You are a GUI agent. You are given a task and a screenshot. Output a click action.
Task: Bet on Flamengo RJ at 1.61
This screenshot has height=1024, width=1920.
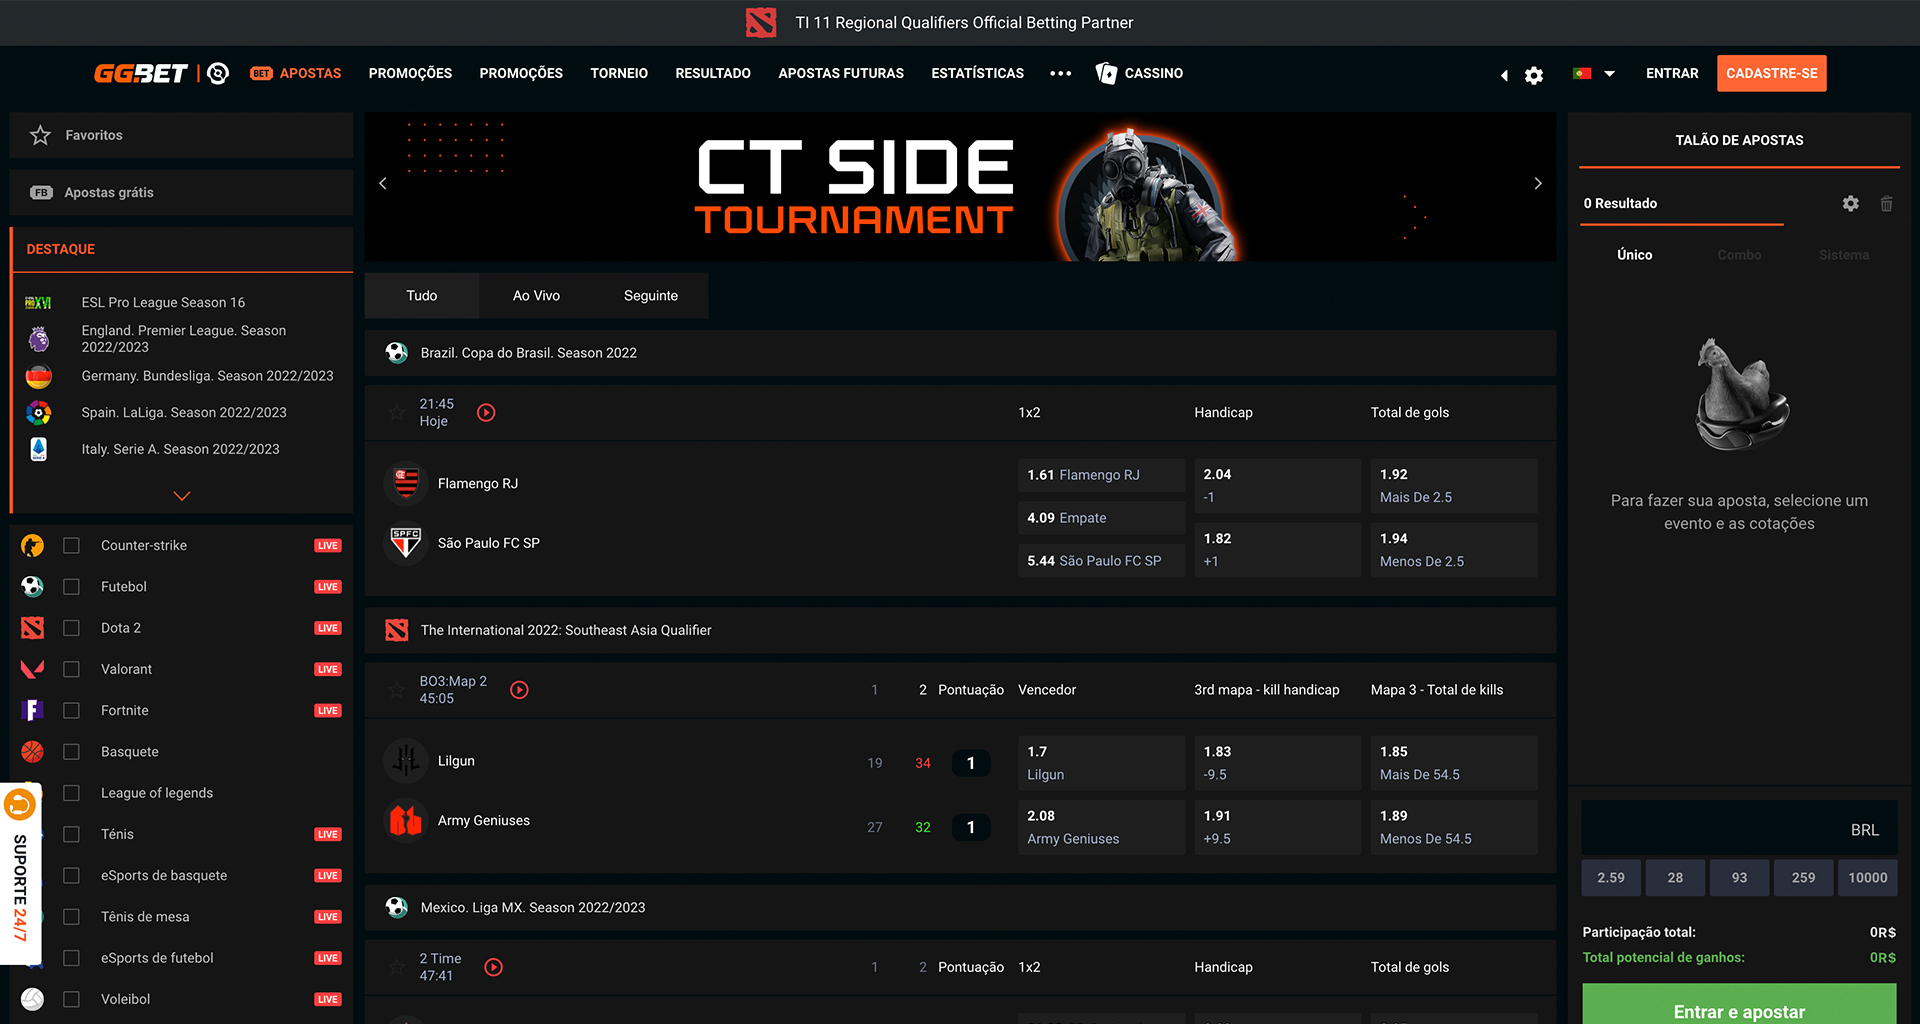tap(1101, 475)
